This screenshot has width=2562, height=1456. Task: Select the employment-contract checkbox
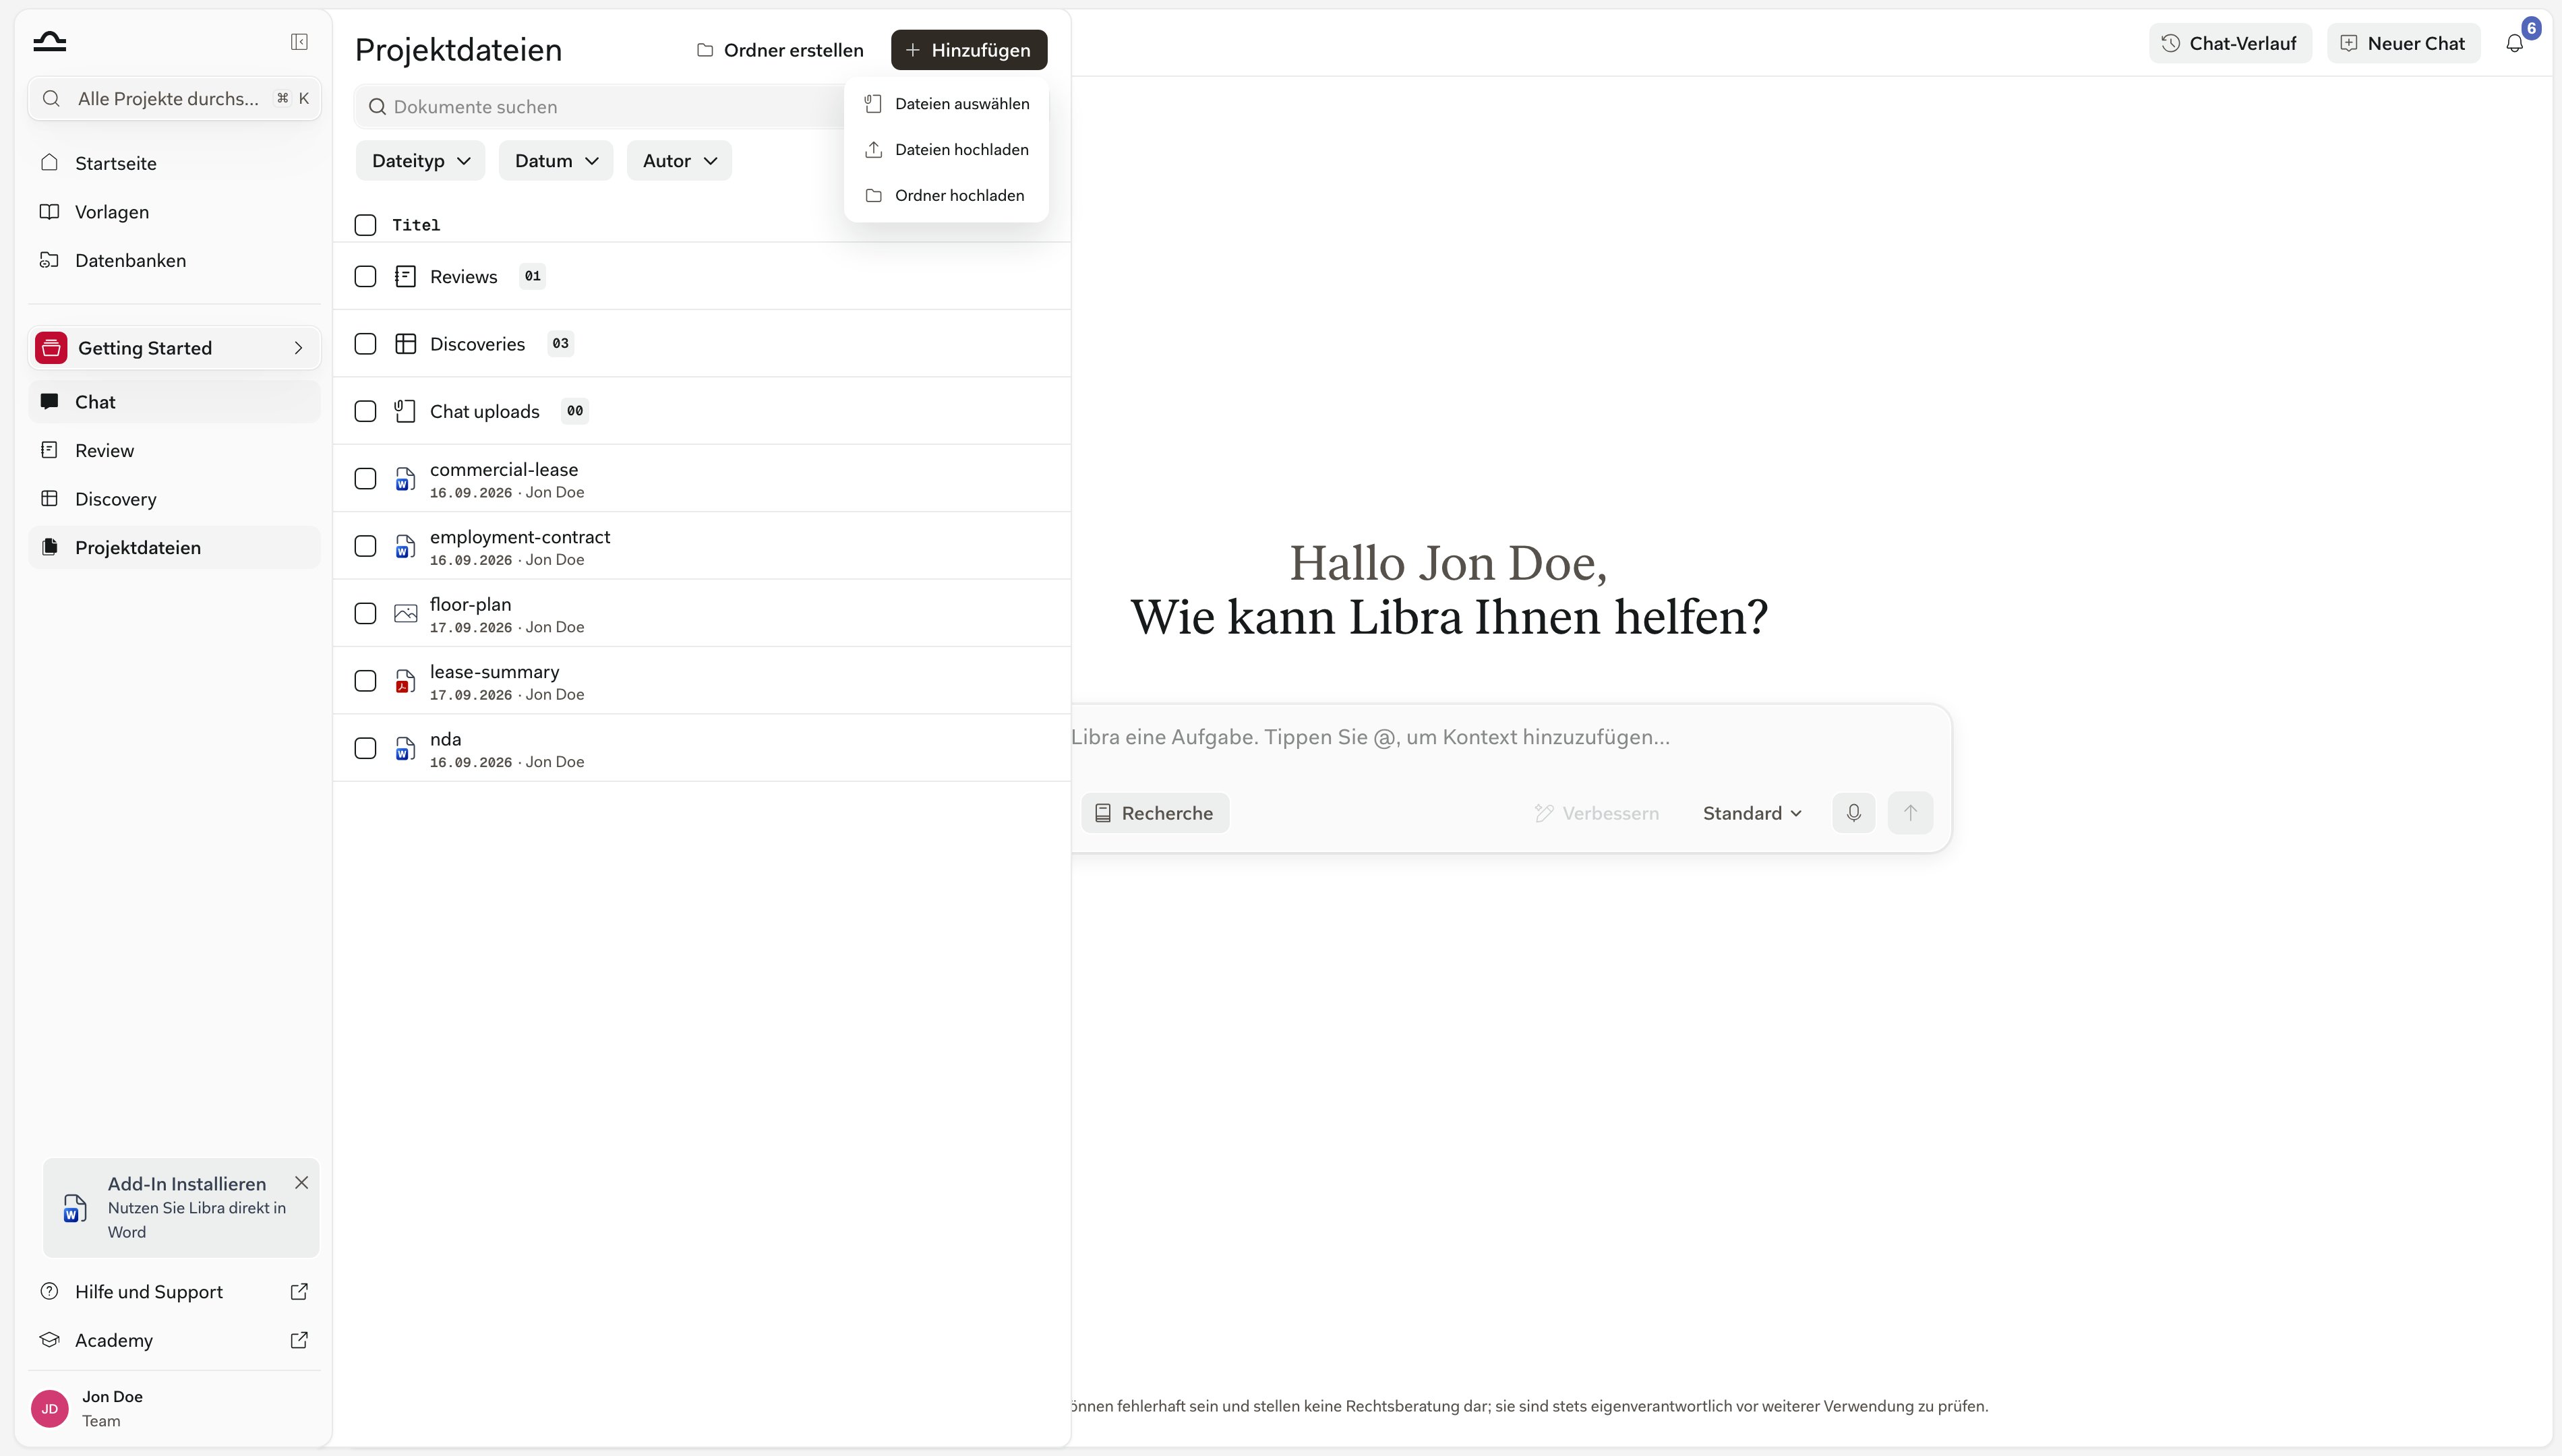(x=365, y=546)
